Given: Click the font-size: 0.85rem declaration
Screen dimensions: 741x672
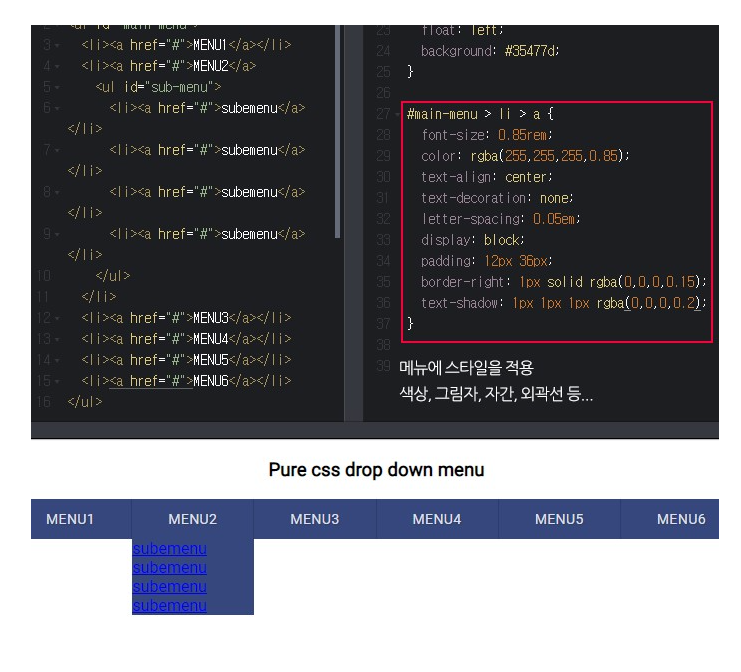Looking at the screenshot, I should (x=487, y=135).
